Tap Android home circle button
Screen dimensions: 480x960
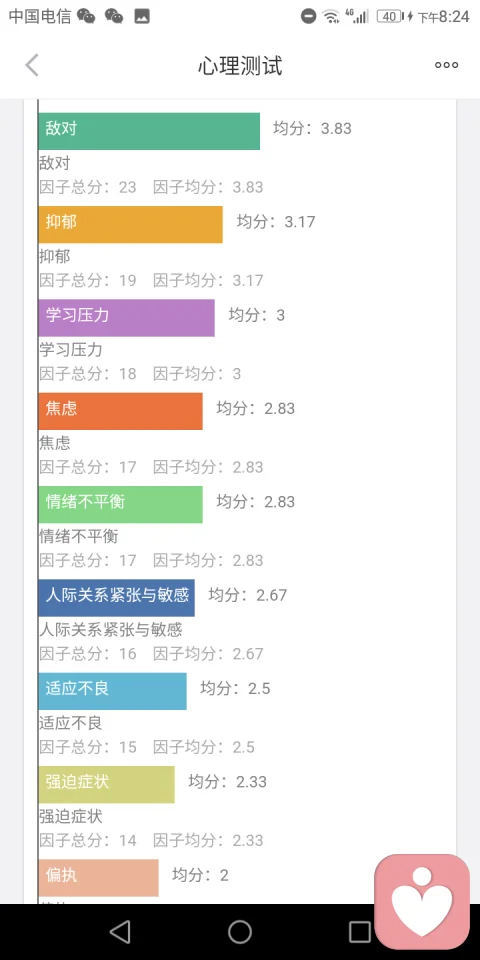[240, 932]
